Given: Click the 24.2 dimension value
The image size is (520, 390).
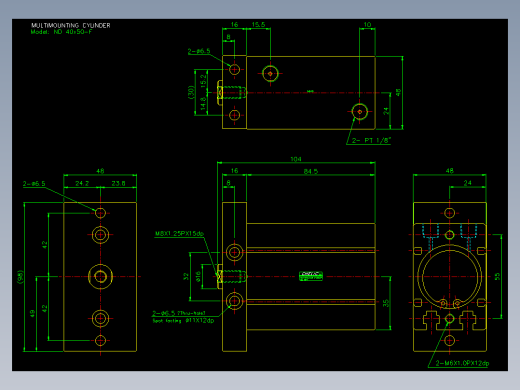Looking at the screenshot, I should coord(82,183).
